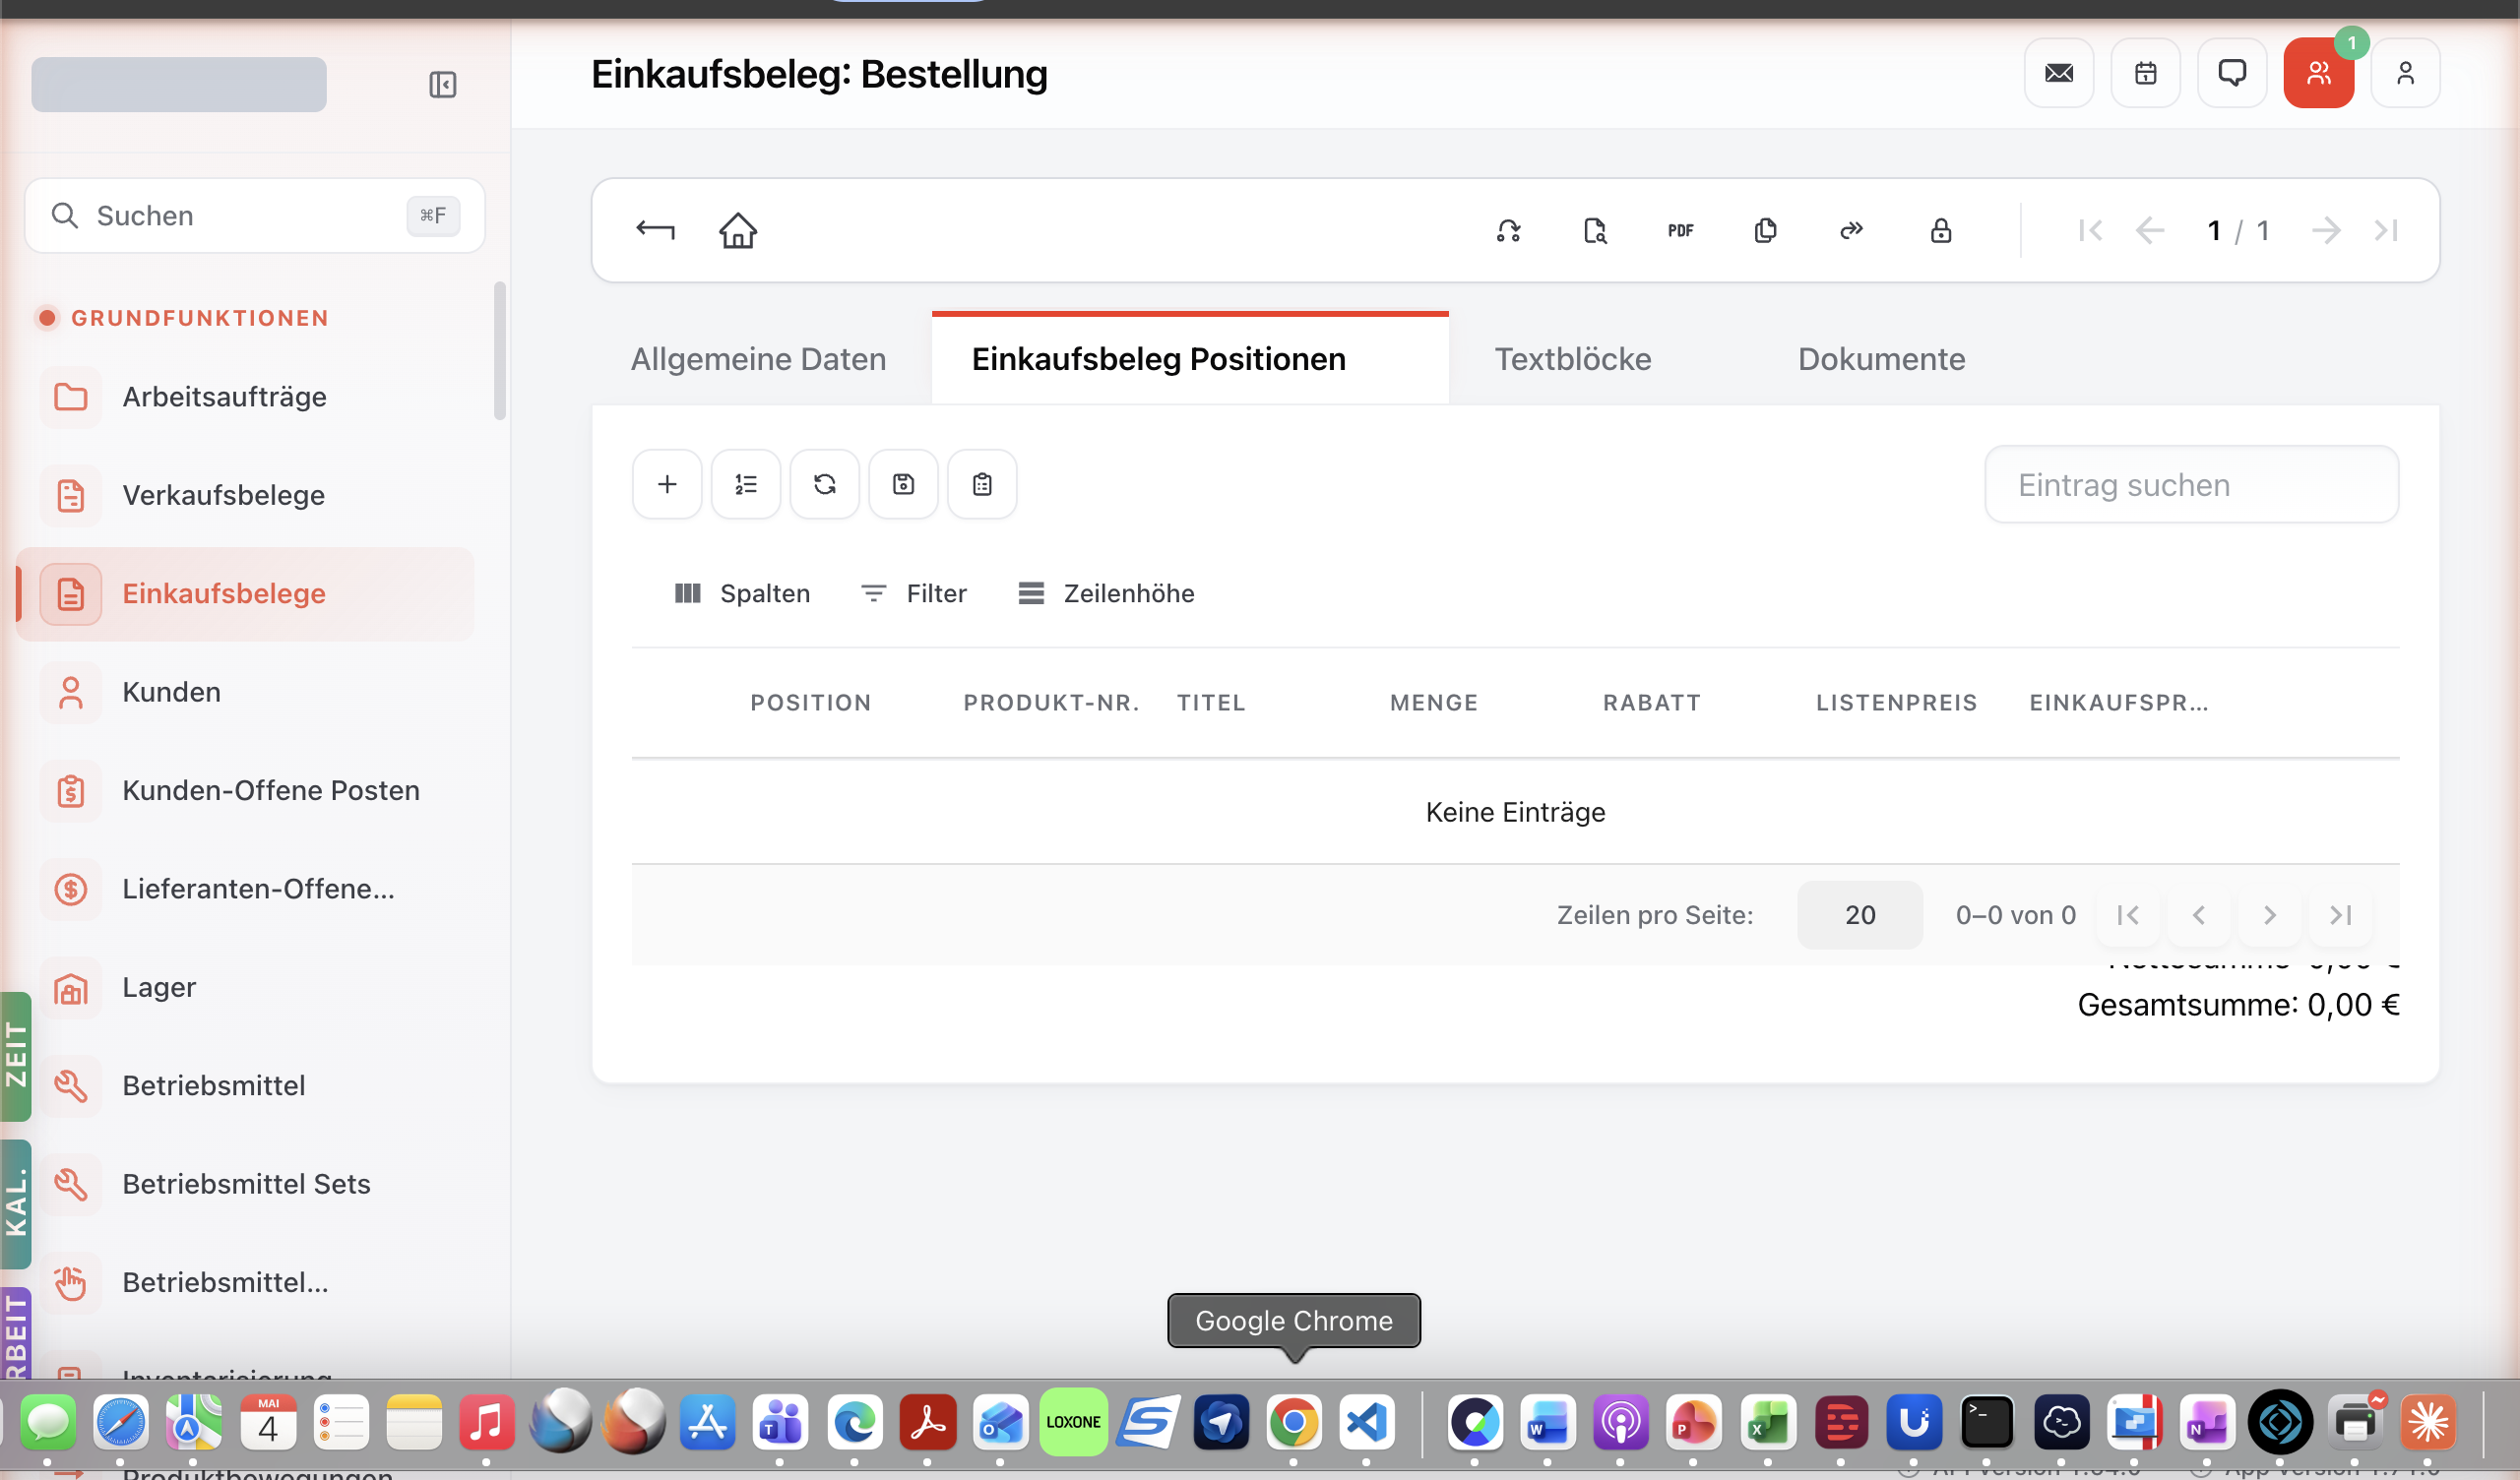Image resolution: width=2520 pixels, height=1480 pixels.
Task: Open Google Chrome in the dock
Action: [x=1294, y=1422]
